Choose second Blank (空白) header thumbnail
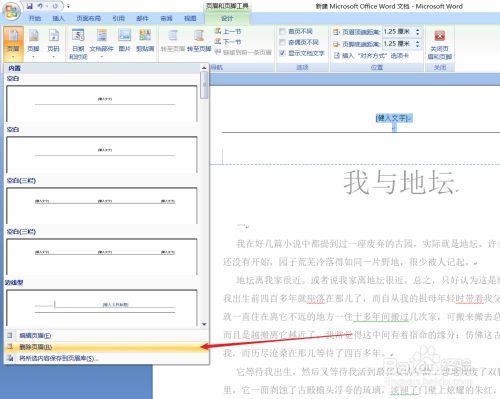 click(x=102, y=155)
